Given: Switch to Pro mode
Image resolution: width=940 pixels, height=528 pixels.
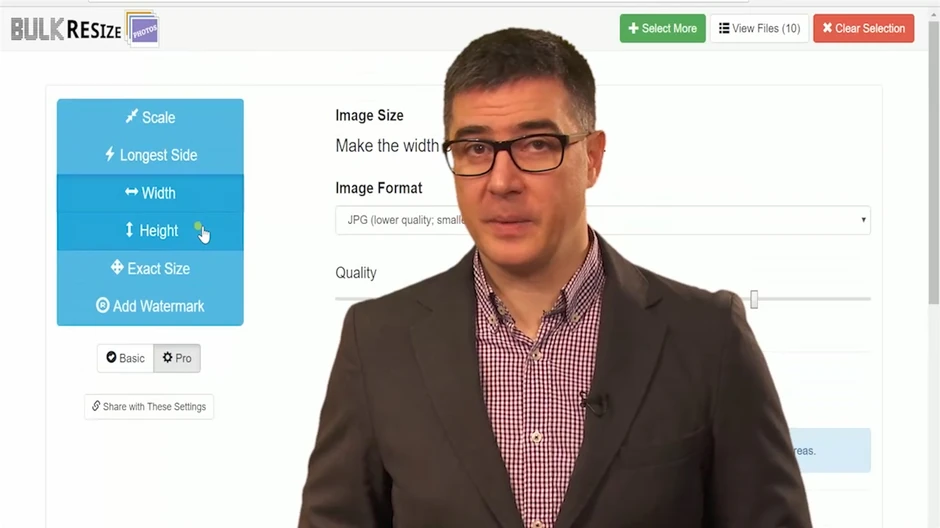Looking at the screenshot, I should tap(177, 358).
